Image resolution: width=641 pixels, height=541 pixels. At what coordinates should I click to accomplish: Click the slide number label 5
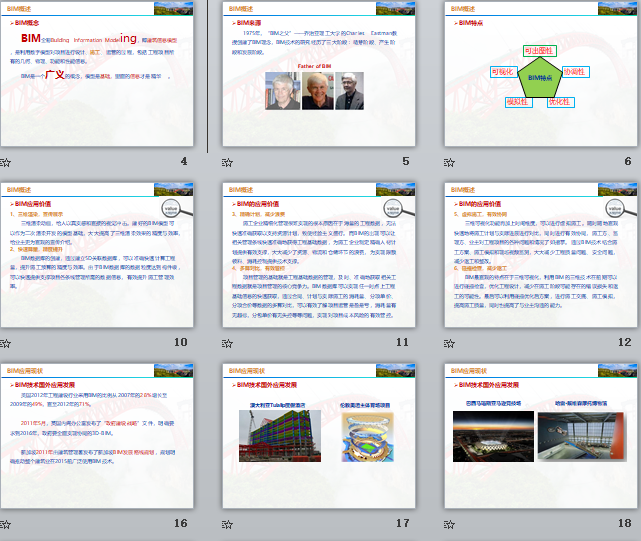point(405,162)
